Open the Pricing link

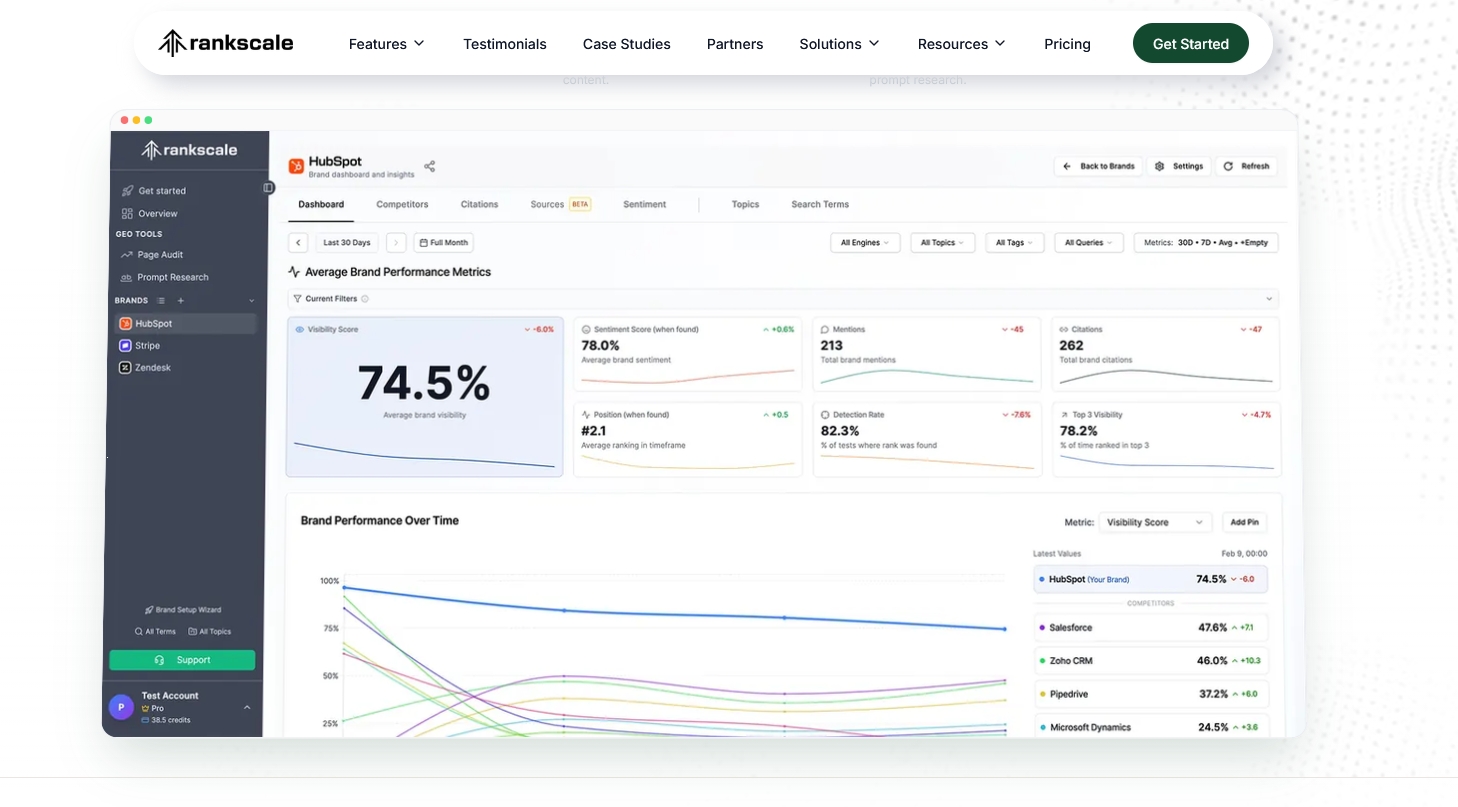click(1067, 44)
